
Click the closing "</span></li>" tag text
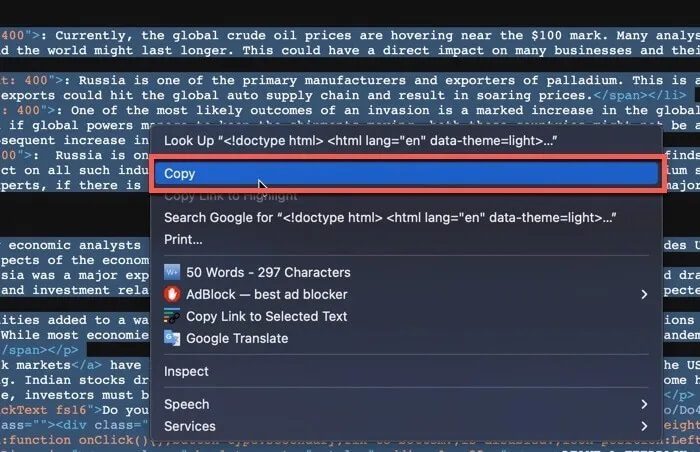click(x=640, y=96)
